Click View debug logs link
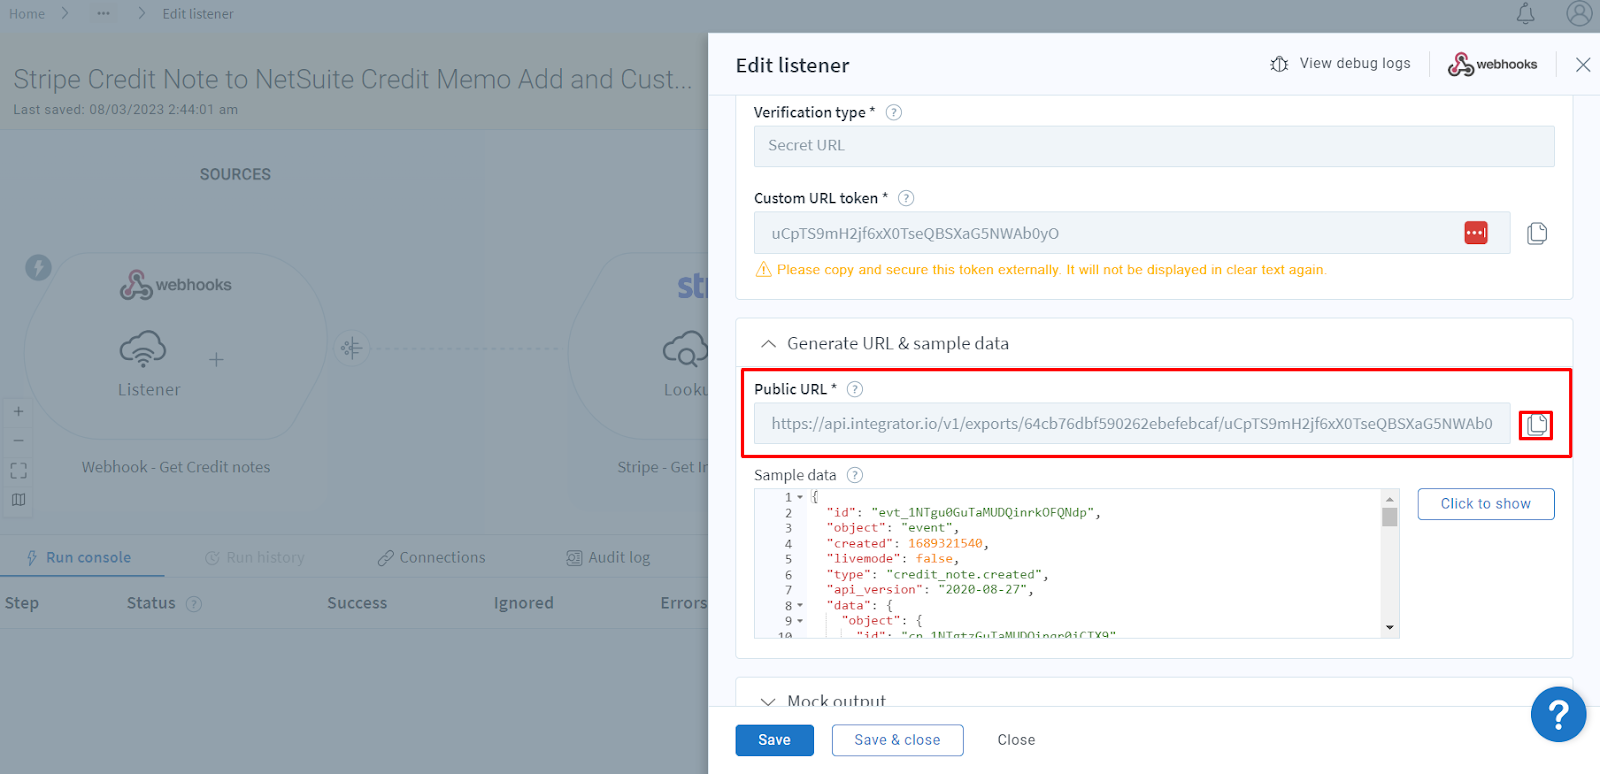 point(1355,63)
